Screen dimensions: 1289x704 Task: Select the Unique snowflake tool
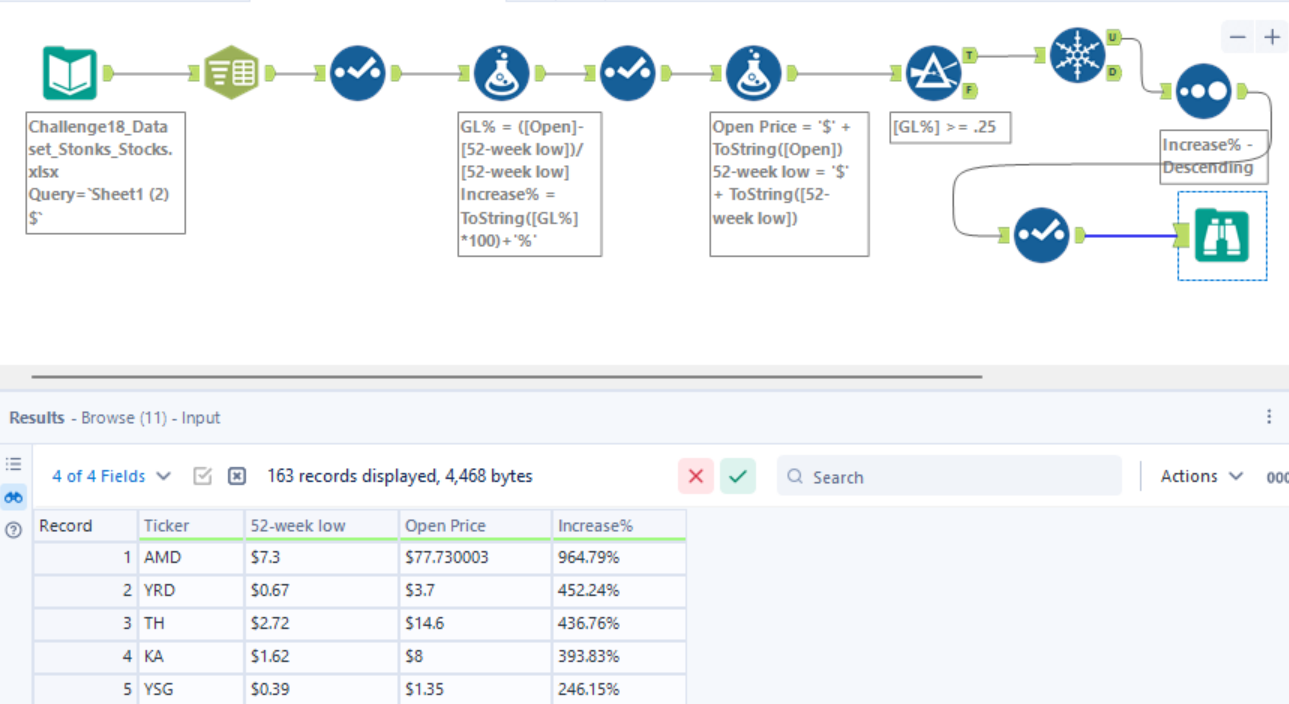click(x=1077, y=55)
